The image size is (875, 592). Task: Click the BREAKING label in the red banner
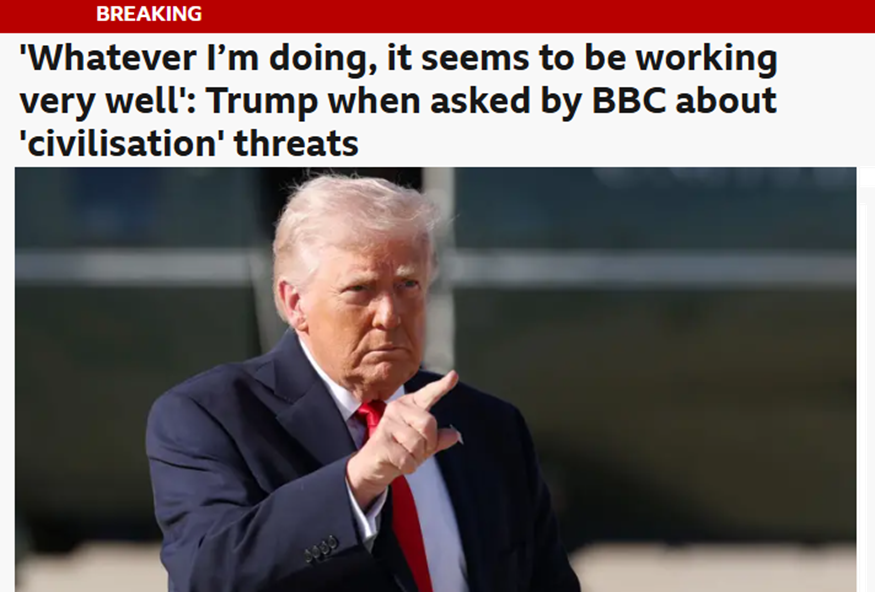click(x=149, y=13)
